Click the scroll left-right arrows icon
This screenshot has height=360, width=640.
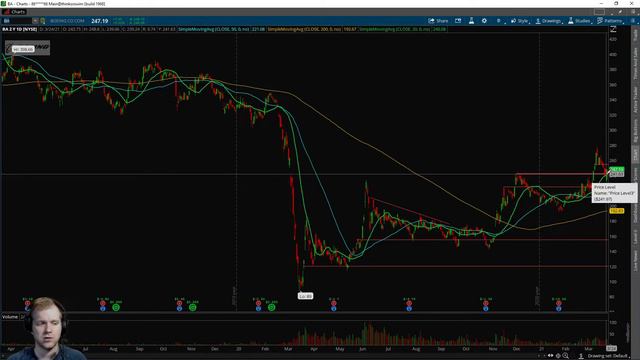point(550,356)
